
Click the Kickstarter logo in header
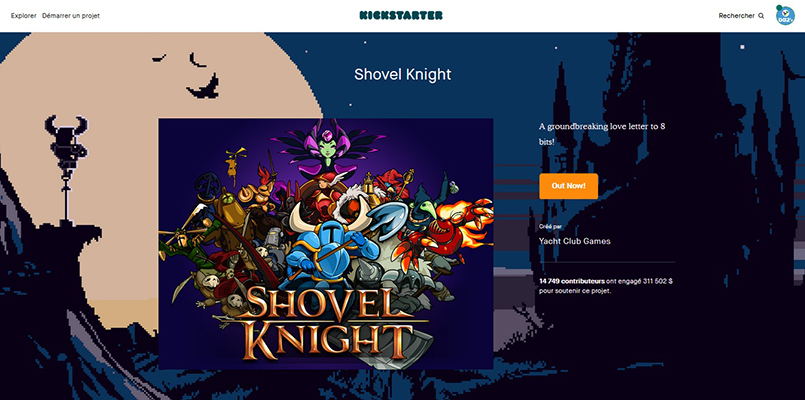click(x=401, y=15)
